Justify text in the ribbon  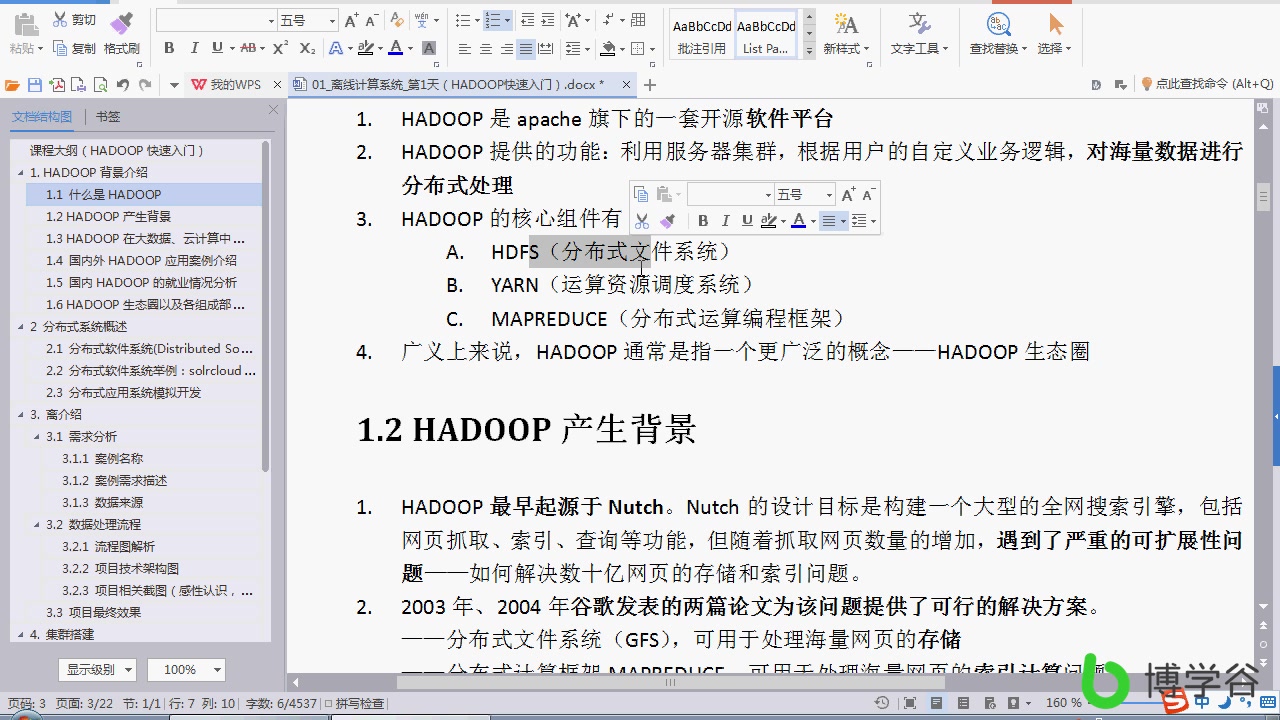pos(526,48)
